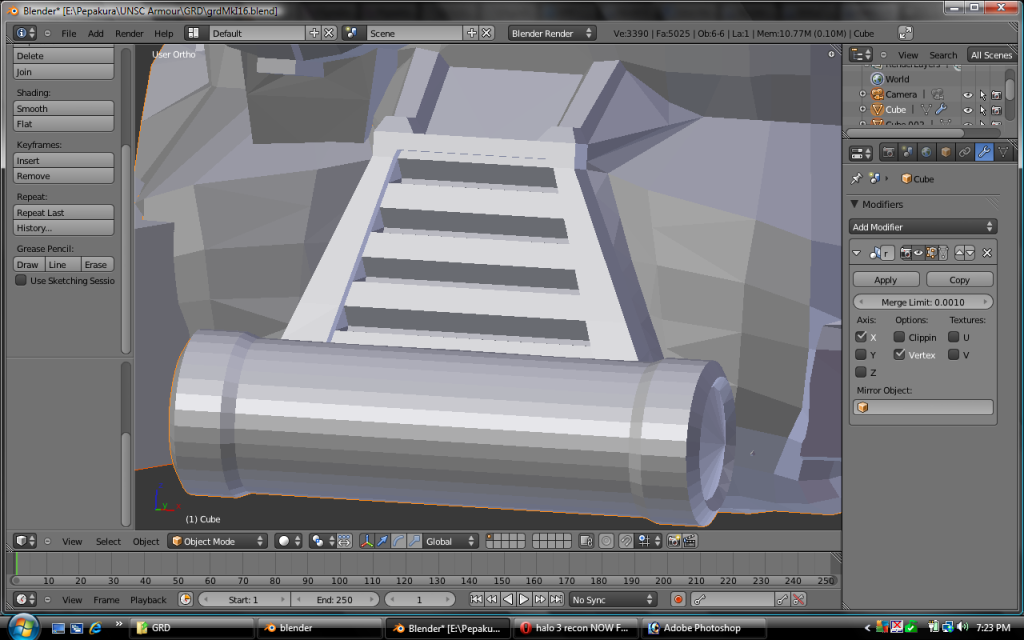Delete the Default screen layout with X

click(329, 33)
